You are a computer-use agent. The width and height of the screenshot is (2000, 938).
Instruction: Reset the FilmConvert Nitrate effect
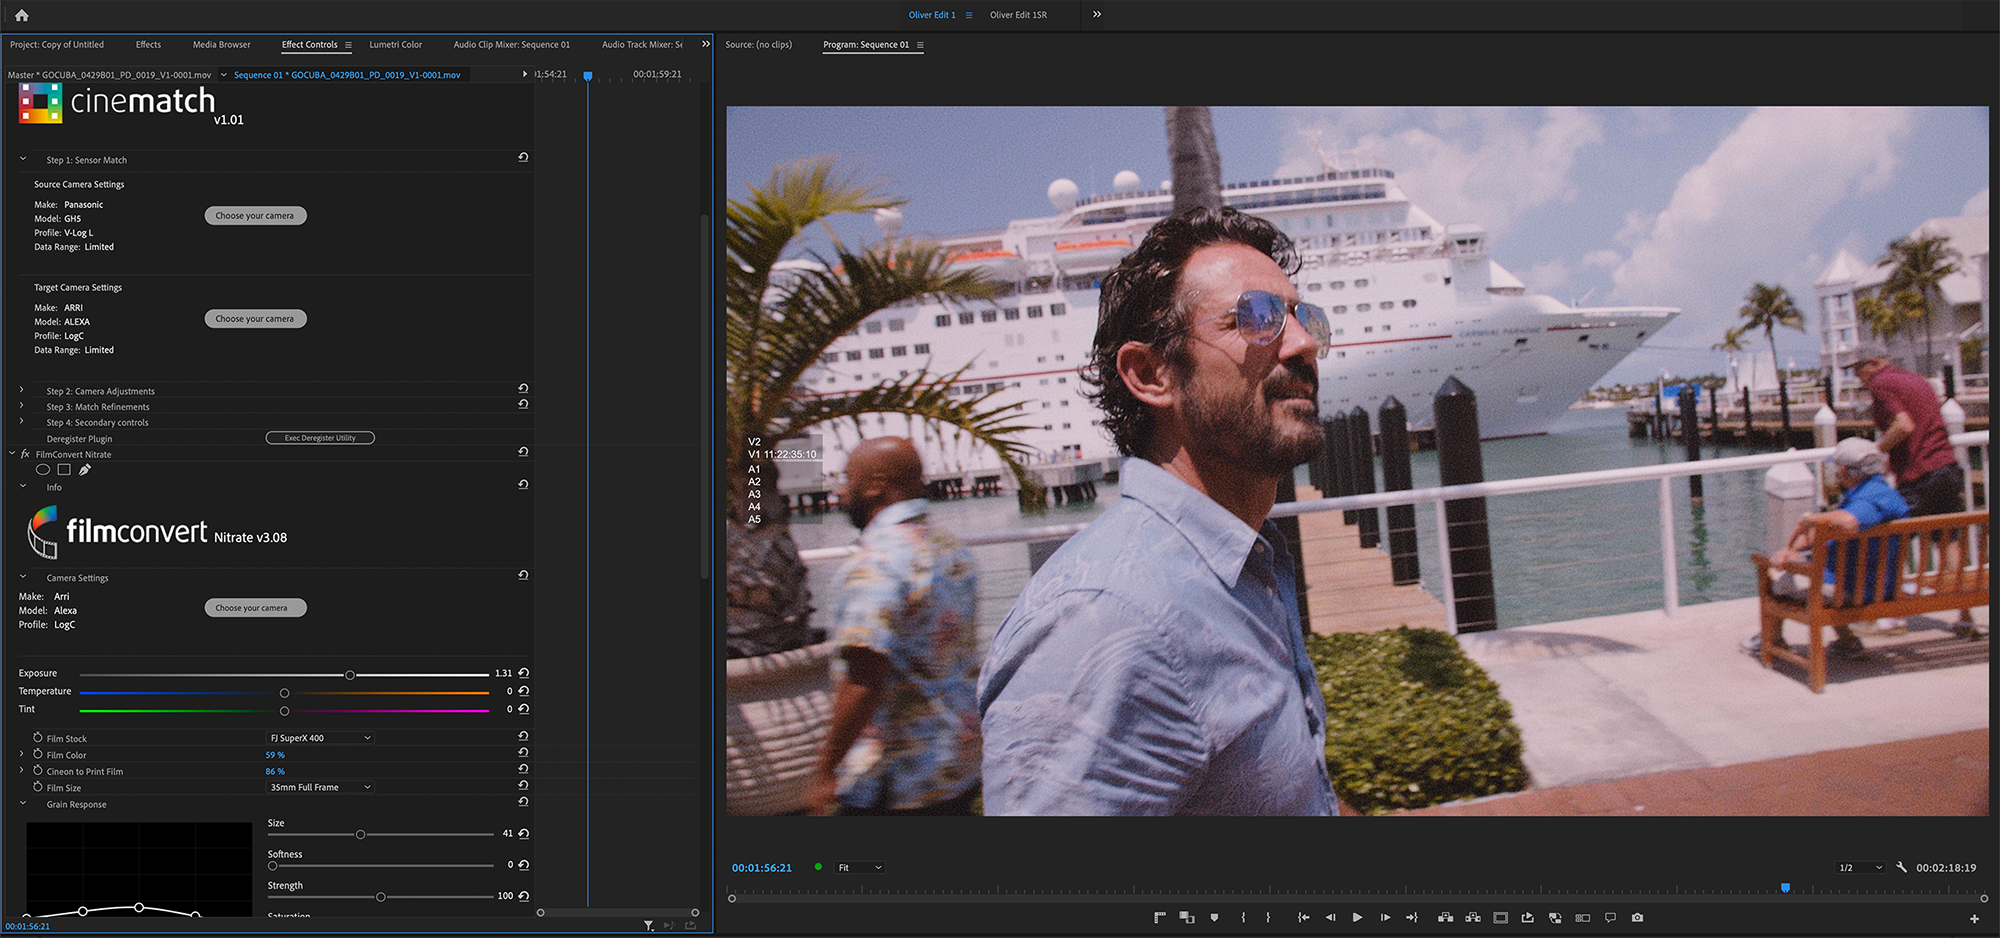(x=523, y=452)
